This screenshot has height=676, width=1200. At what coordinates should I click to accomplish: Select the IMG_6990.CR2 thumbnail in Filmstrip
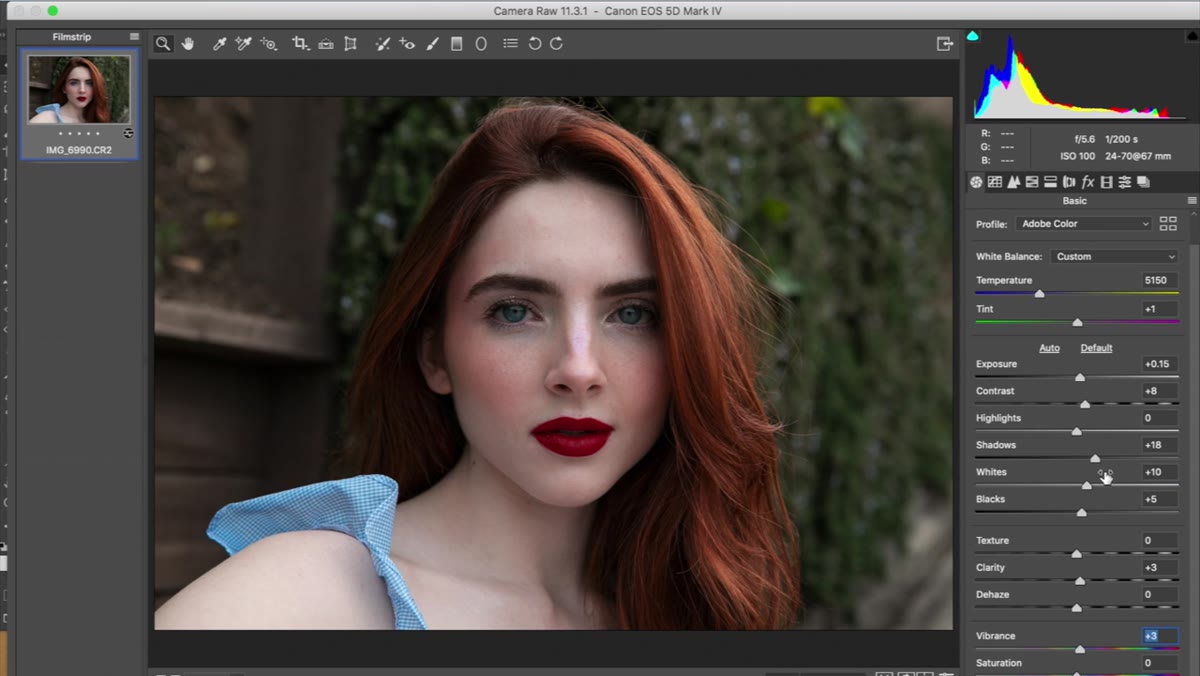click(79, 90)
